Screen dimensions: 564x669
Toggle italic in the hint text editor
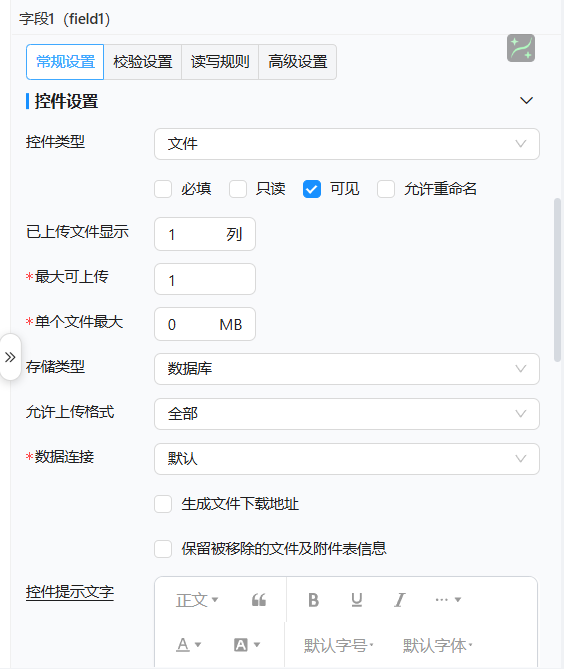(399, 600)
